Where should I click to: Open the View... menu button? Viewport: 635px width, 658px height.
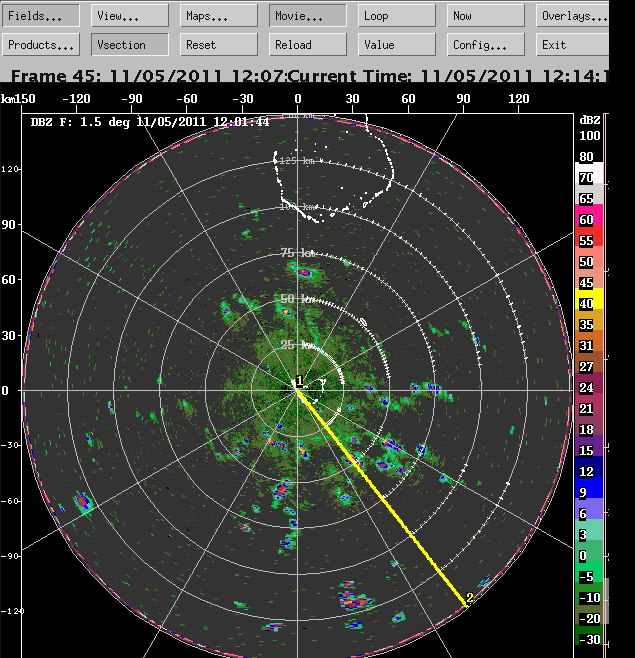coord(130,16)
